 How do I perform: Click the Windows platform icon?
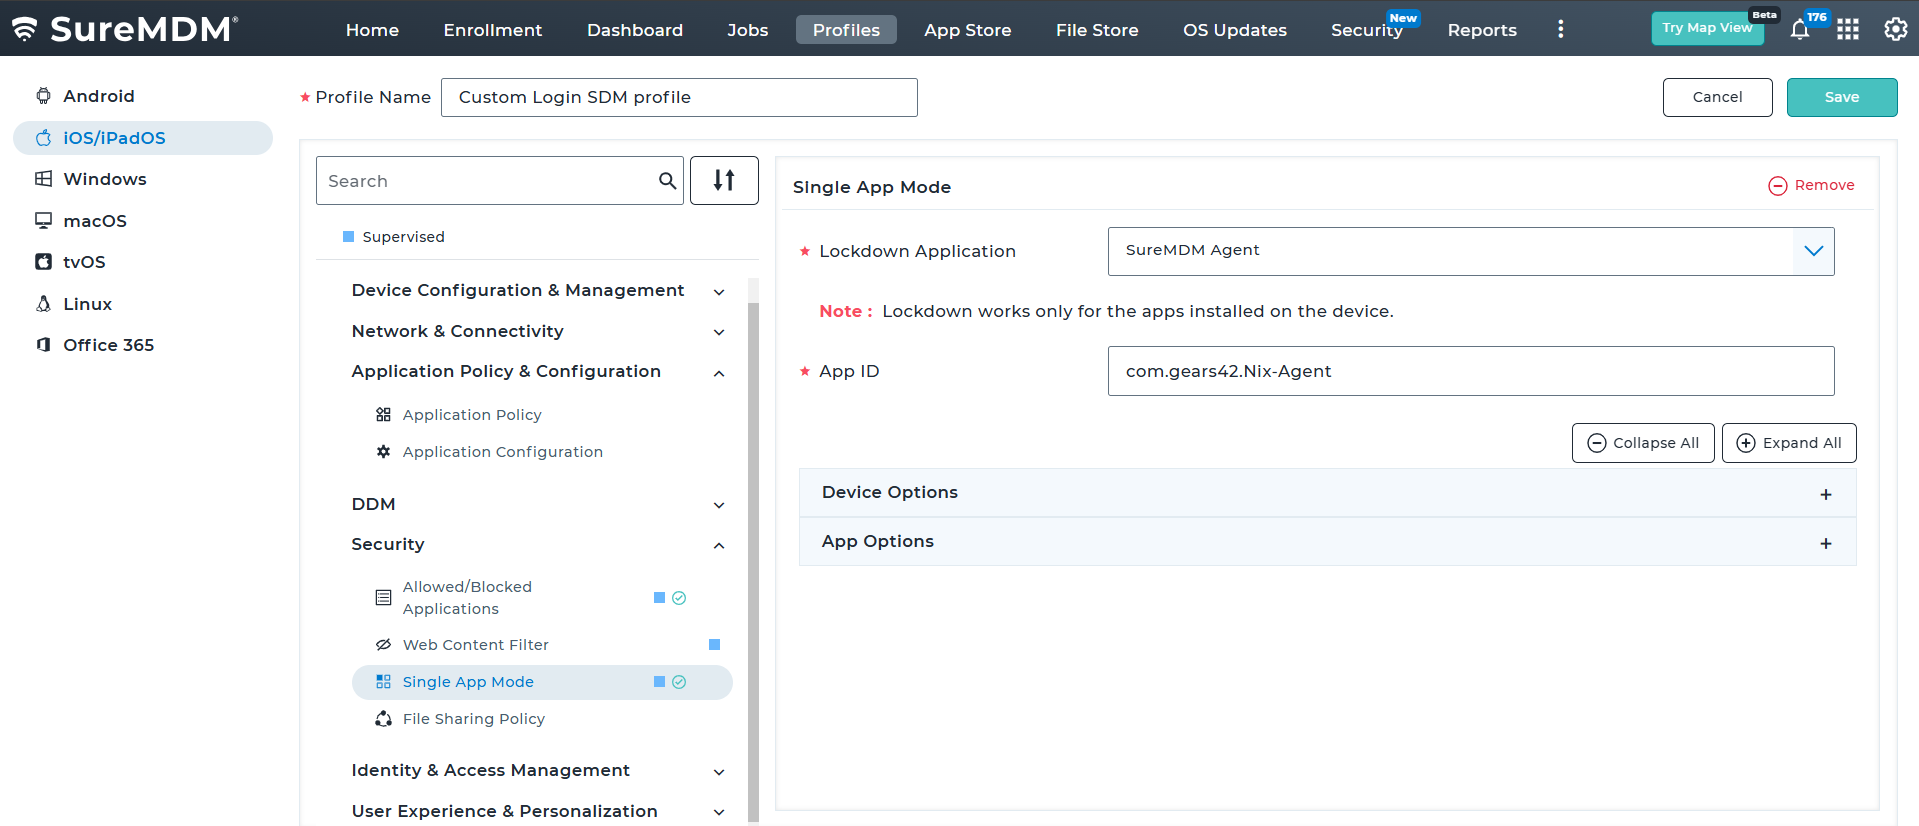coord(43,179)
